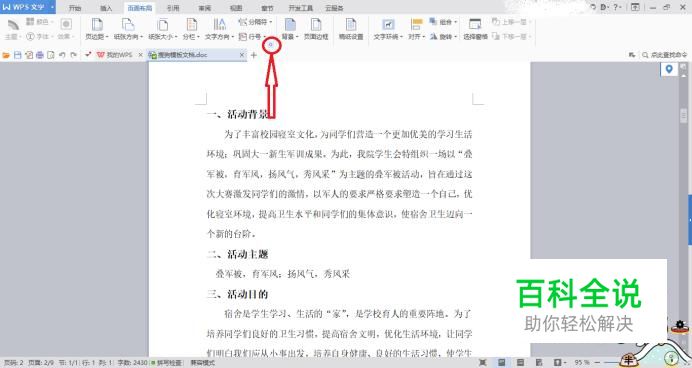This screenshot has height=368, width=692.
Task: Open the 颜色 theme colors dropdown
Action: coord(39,22)
